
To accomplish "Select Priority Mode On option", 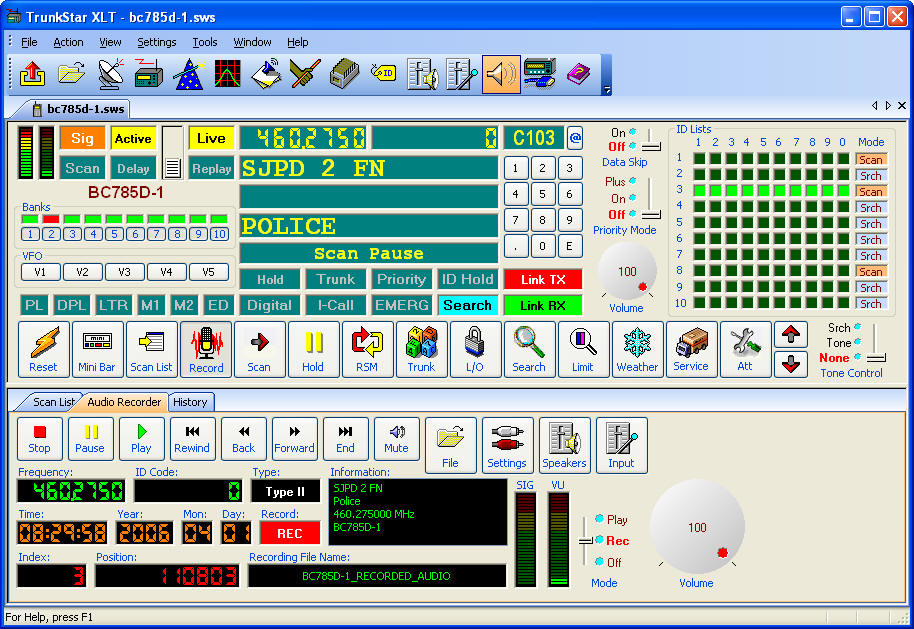I will click(x=622, y=198).
